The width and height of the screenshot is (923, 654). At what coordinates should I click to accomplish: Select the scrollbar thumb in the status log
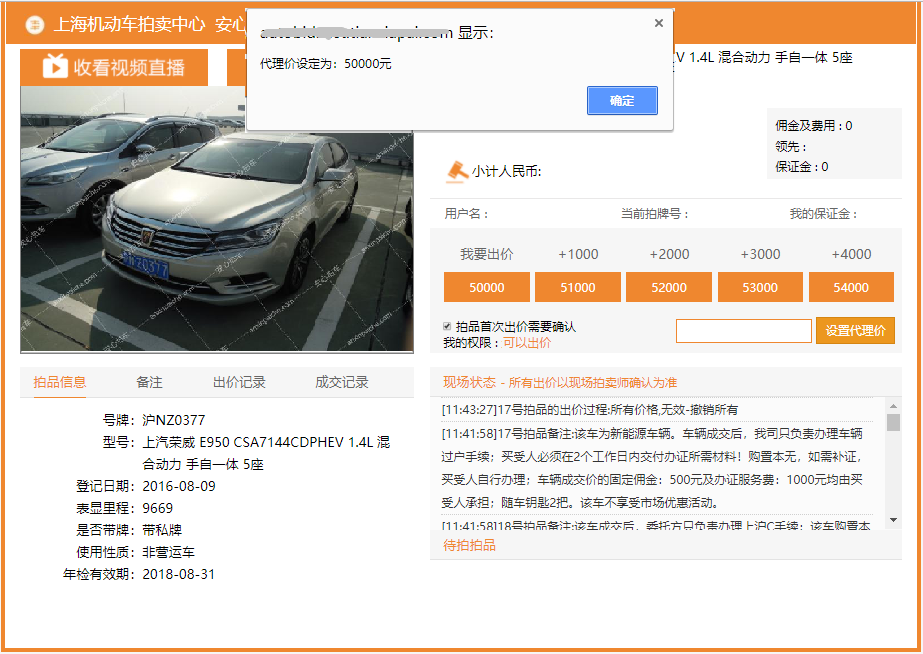(893, 422)
